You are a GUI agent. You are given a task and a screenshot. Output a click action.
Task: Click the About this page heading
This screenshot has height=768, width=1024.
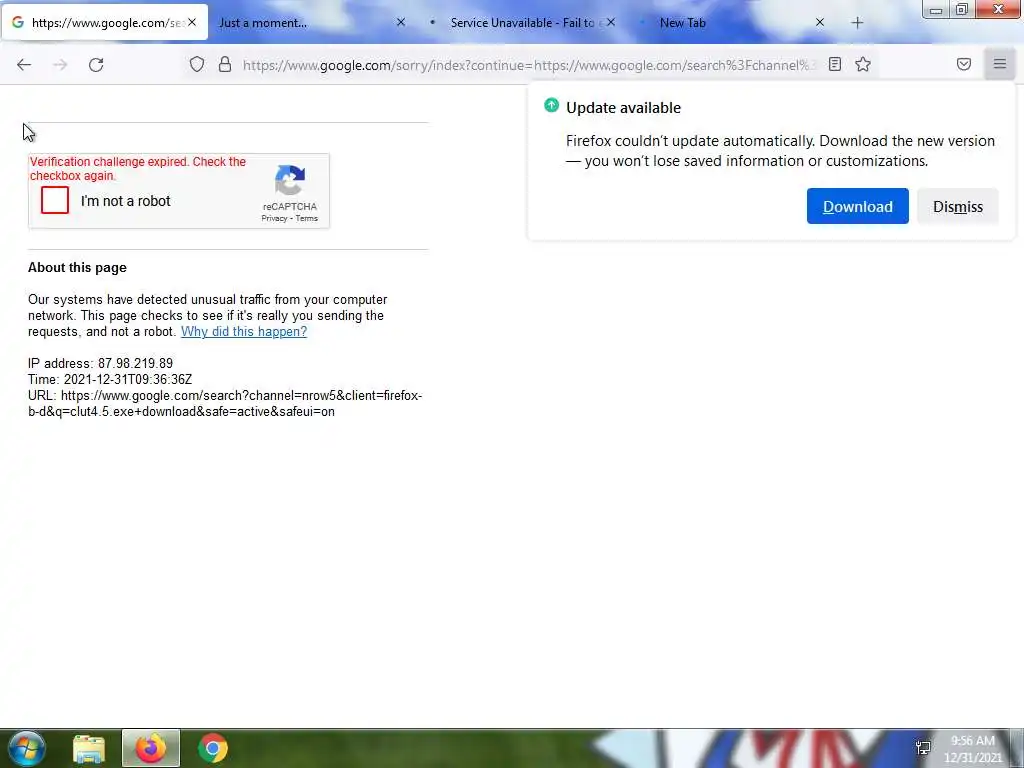tap(77, 267)
